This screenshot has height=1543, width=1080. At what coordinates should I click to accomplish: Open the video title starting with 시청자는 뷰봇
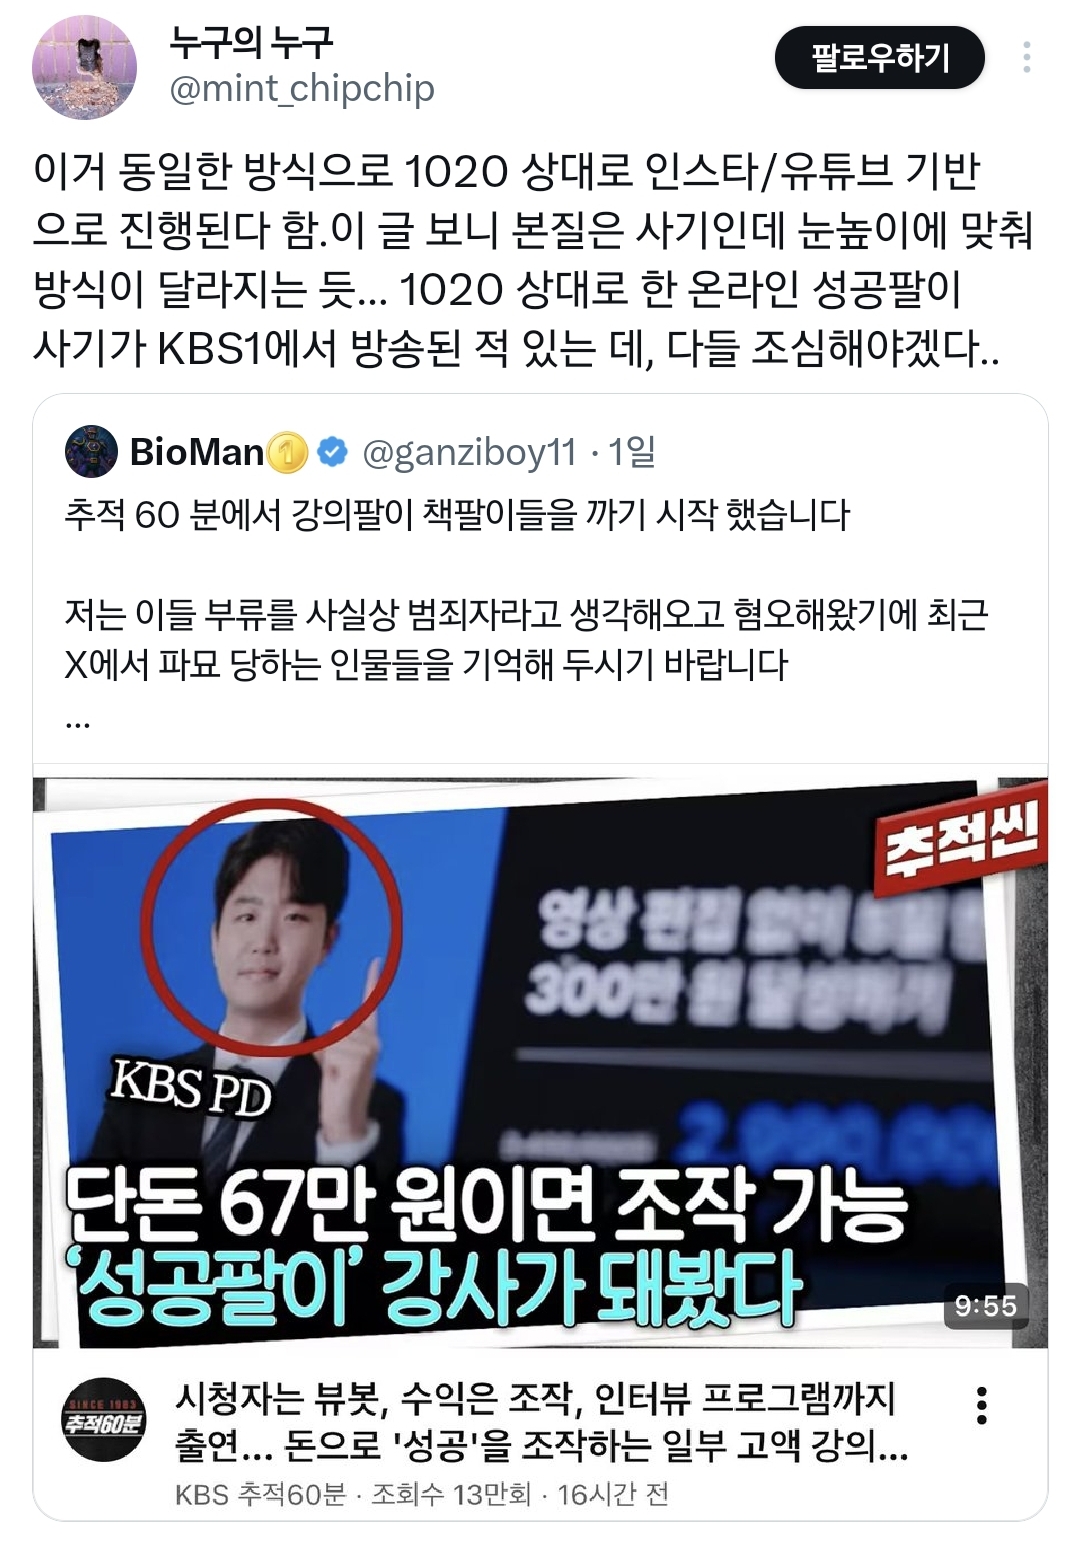click(541, 1421)
